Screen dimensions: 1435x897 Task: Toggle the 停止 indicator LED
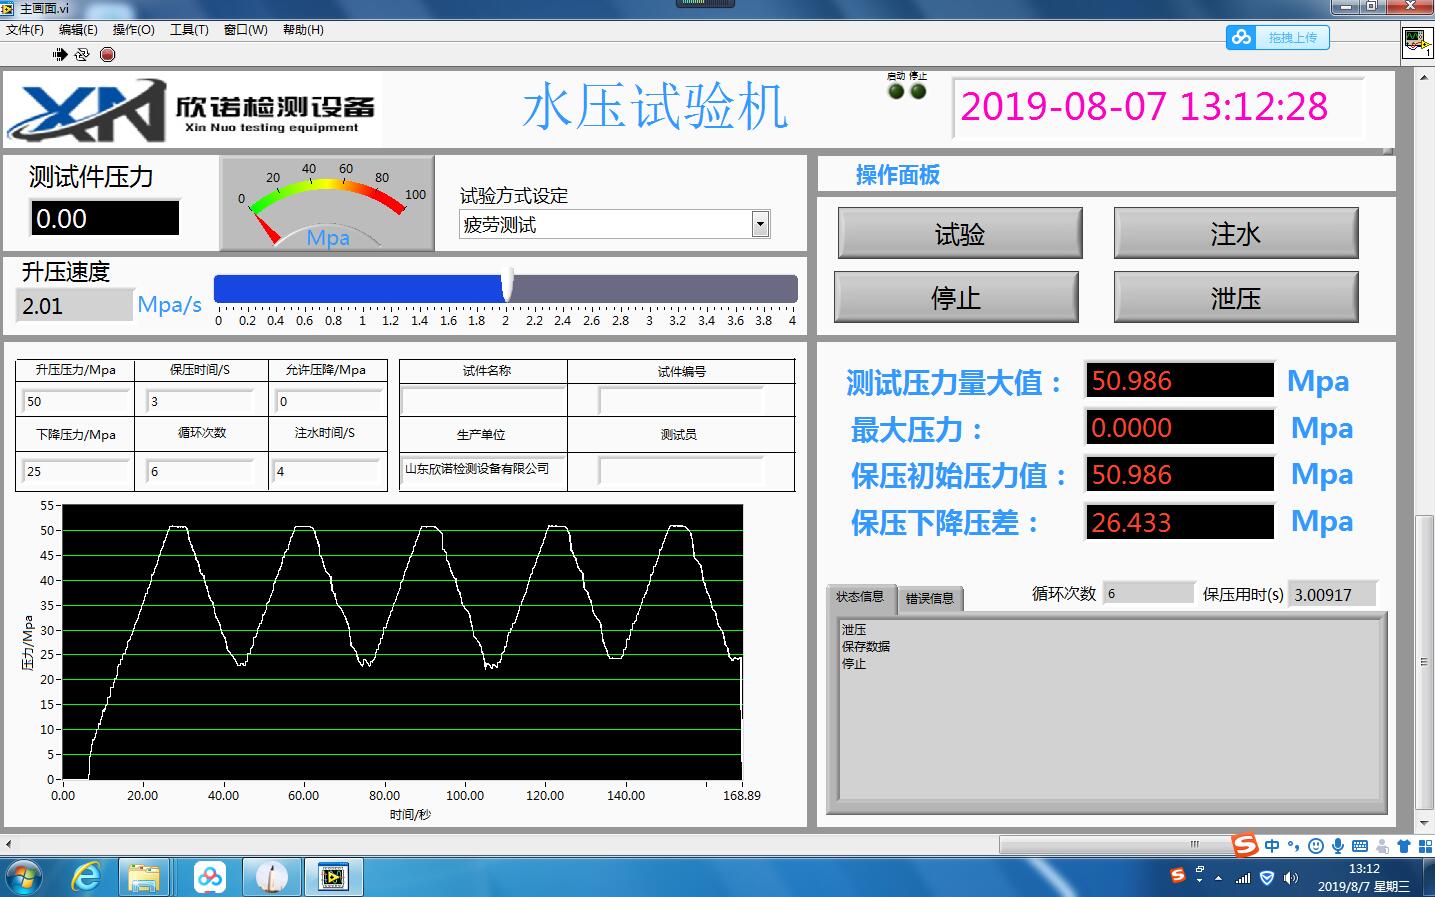[x=918, y=91]
